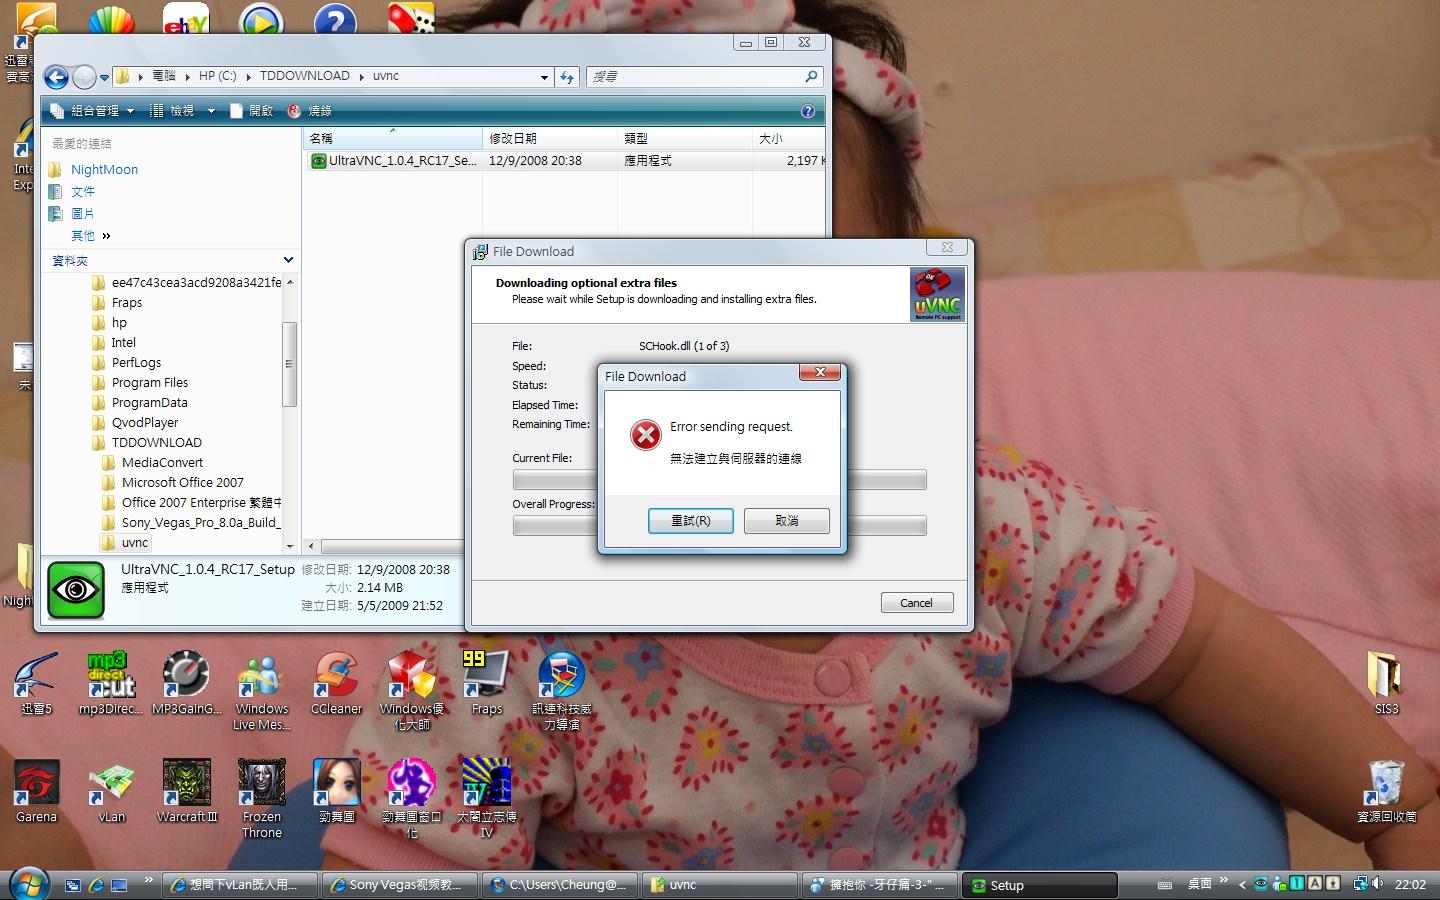Click the Retry button in error dialog
This screenshot has height=900, width=1440.
coord(690,521)
